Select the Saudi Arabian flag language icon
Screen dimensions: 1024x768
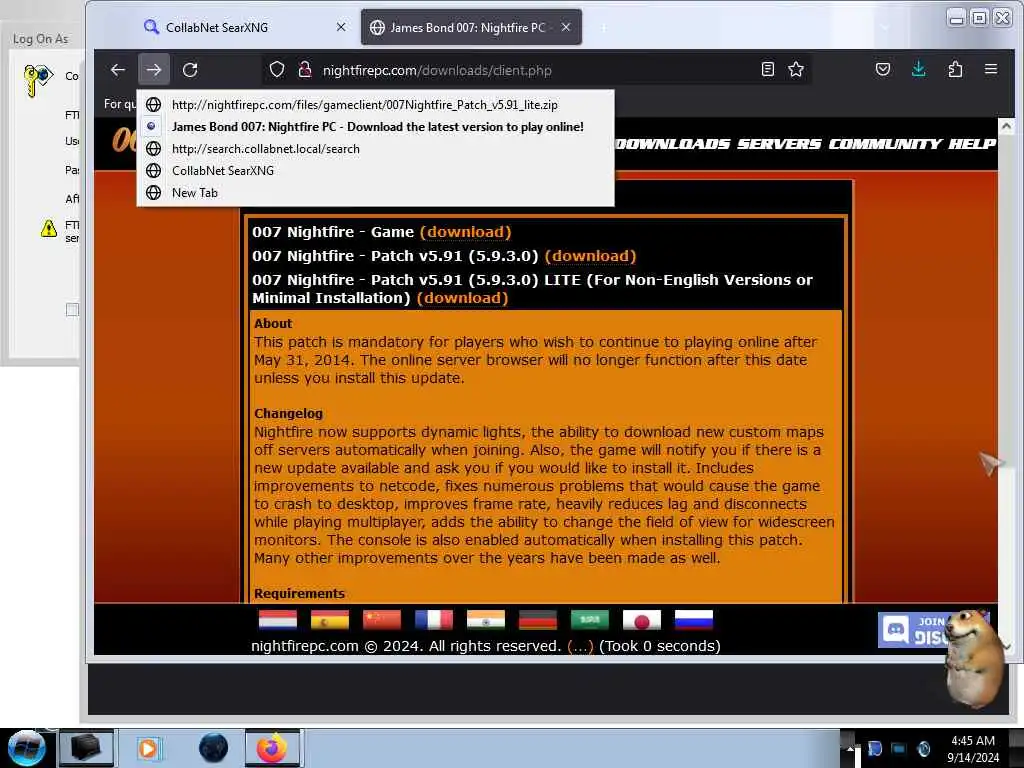point(590,619)
